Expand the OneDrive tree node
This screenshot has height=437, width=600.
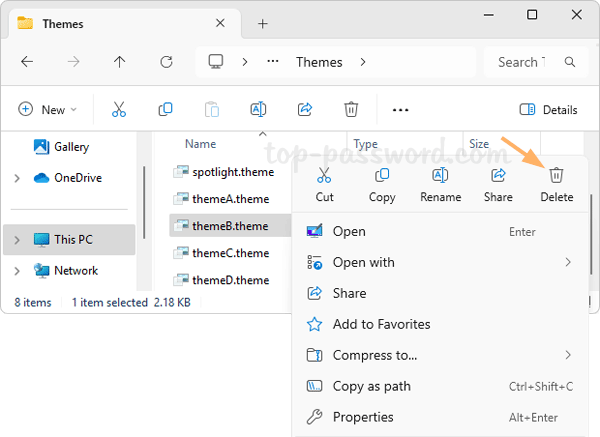17,178
